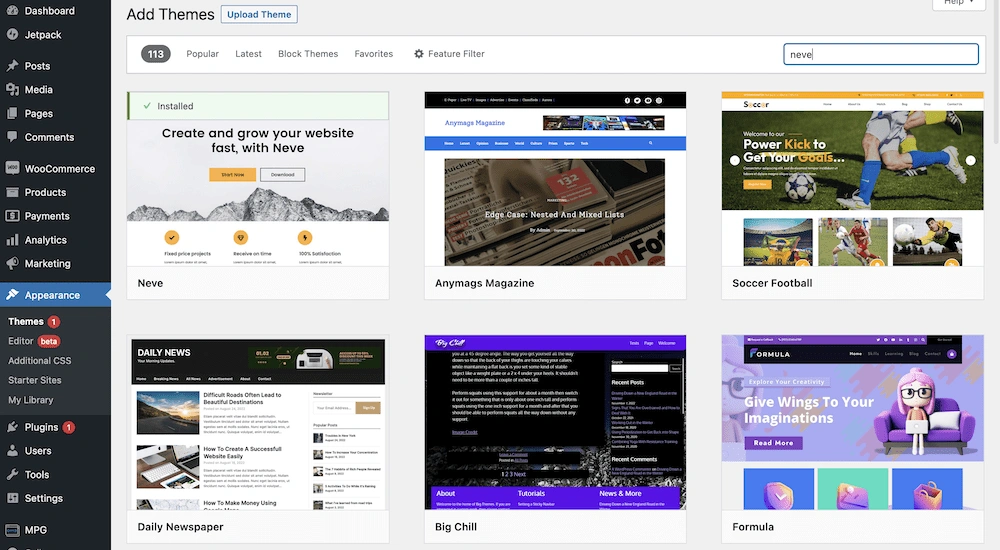Select the Soccer Football theme thumbnail
Screen dimensions: 1000x550
tap(852, 179)
